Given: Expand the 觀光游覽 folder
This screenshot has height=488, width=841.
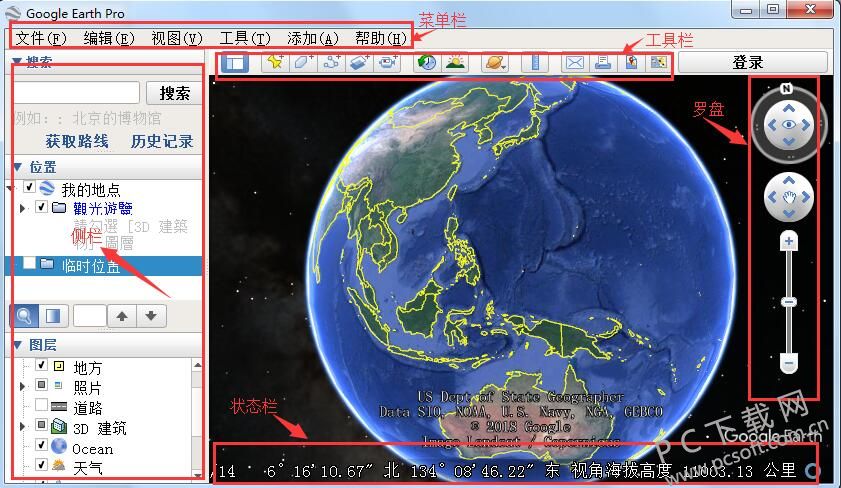Looking at the screenshot, I should tap(22, 208).
